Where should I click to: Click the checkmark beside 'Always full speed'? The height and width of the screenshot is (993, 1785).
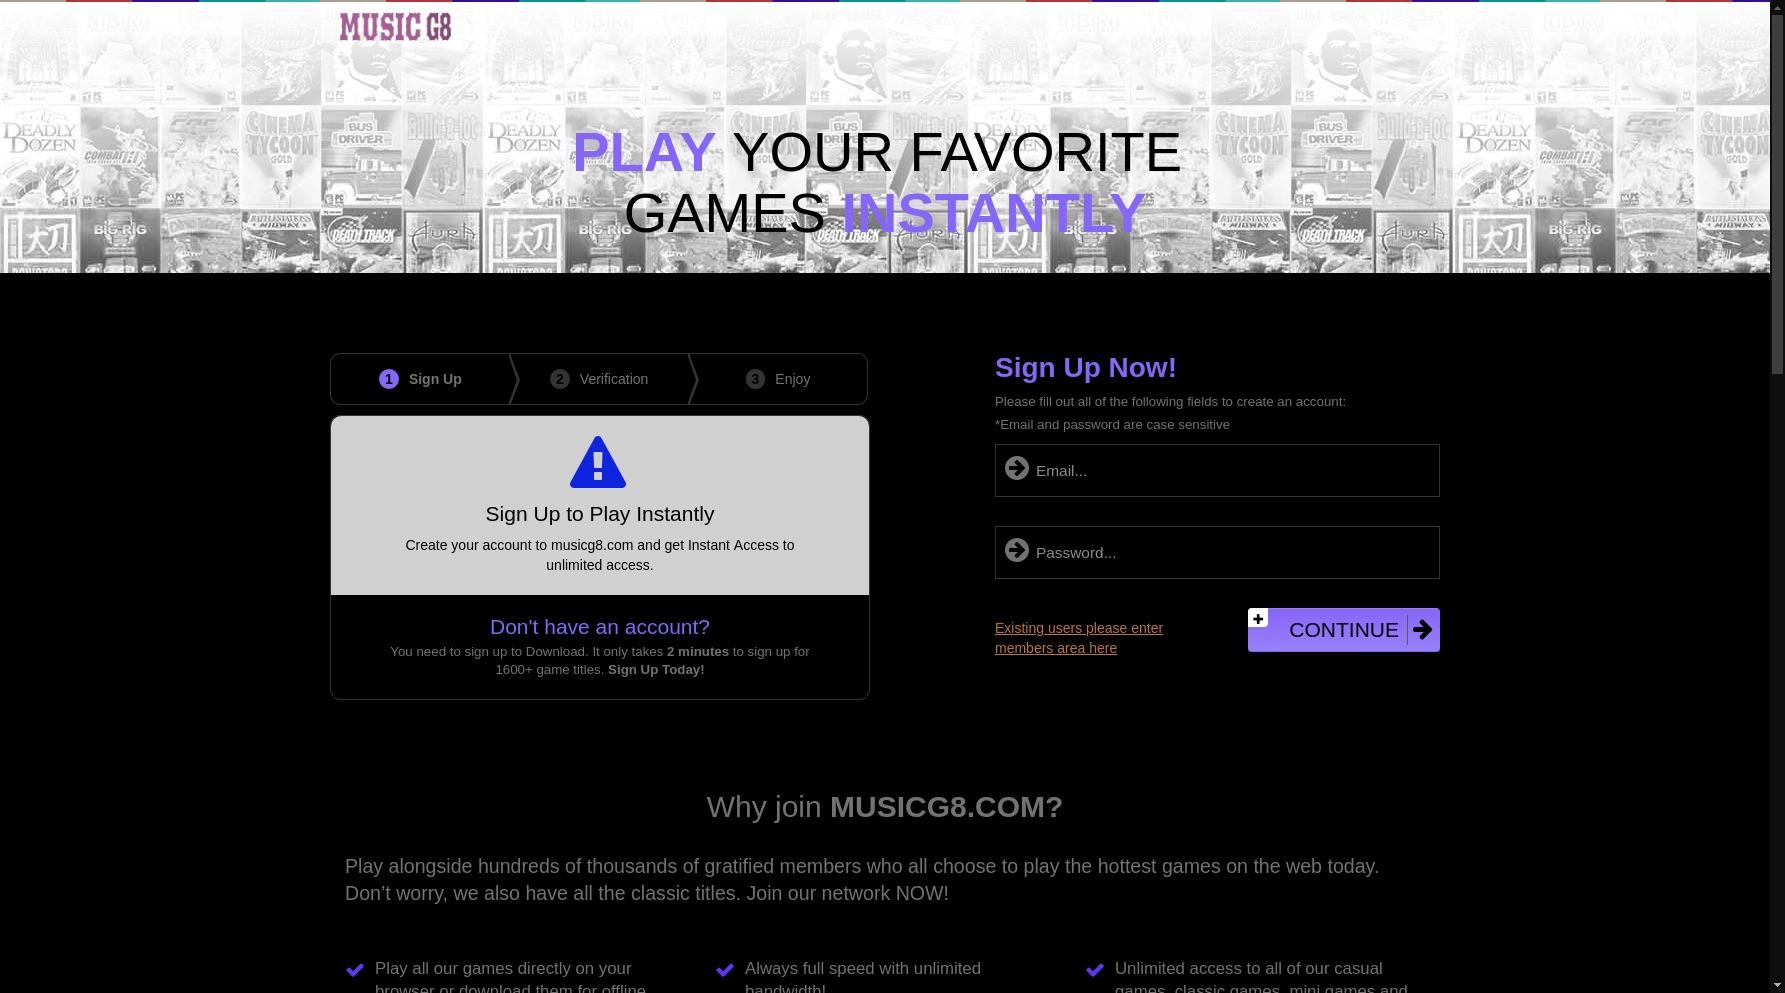725,970
